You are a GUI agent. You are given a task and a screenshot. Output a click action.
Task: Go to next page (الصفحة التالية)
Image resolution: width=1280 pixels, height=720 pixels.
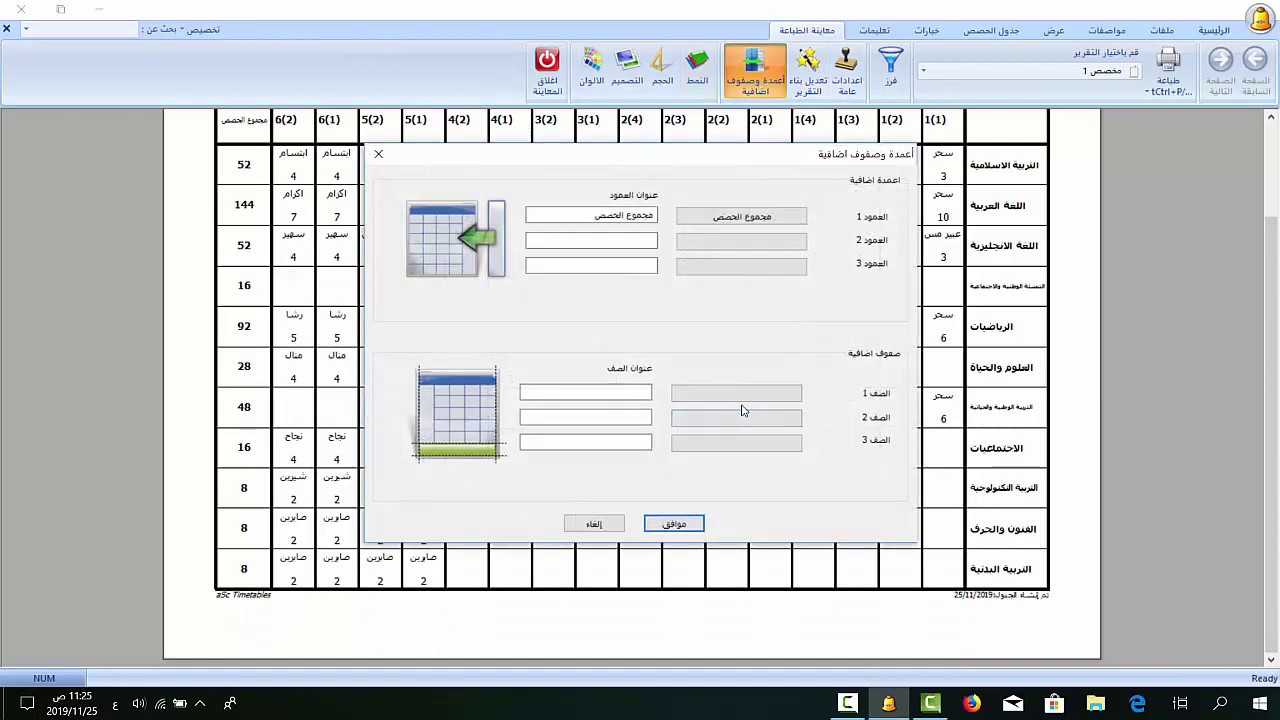[x=1221, y=71]
